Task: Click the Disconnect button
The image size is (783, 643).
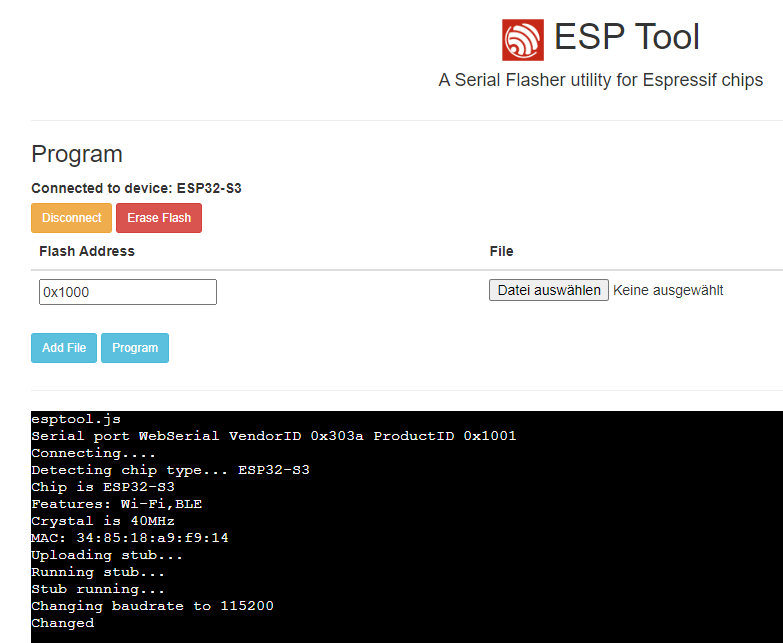Action: 71,218
